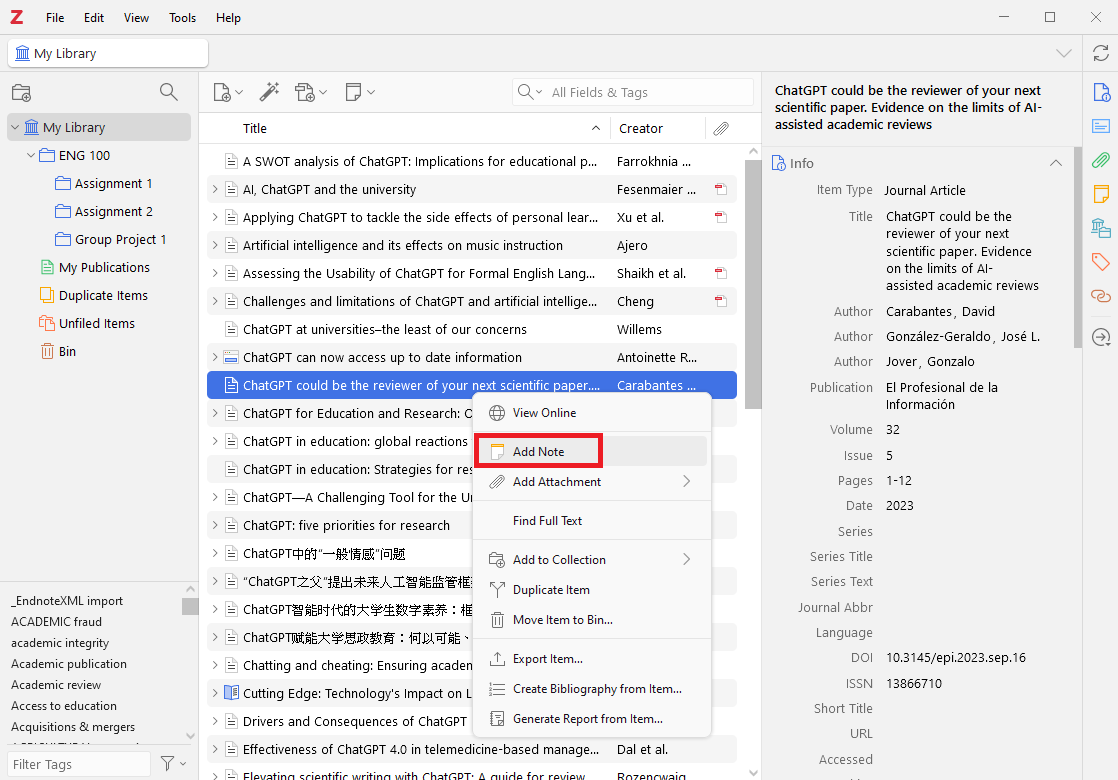This screenshot has height=780, width=1118.
Task: Open the New Collection icon
Action: (21, 93)
